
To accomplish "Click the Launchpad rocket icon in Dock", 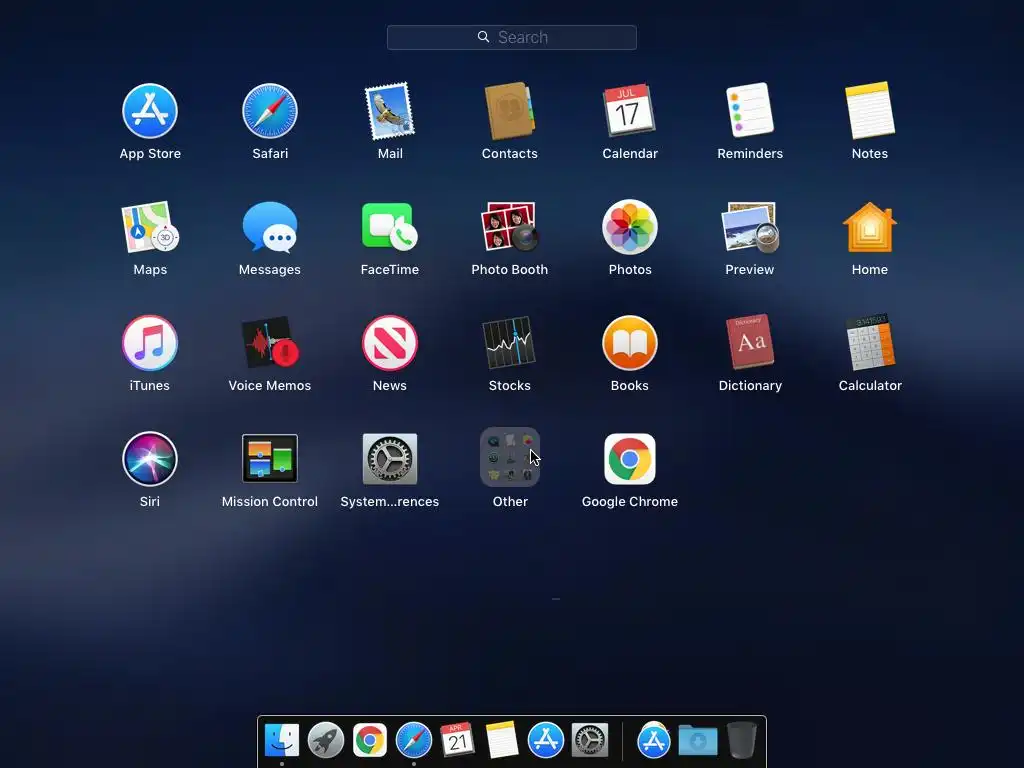I will 326,741.
